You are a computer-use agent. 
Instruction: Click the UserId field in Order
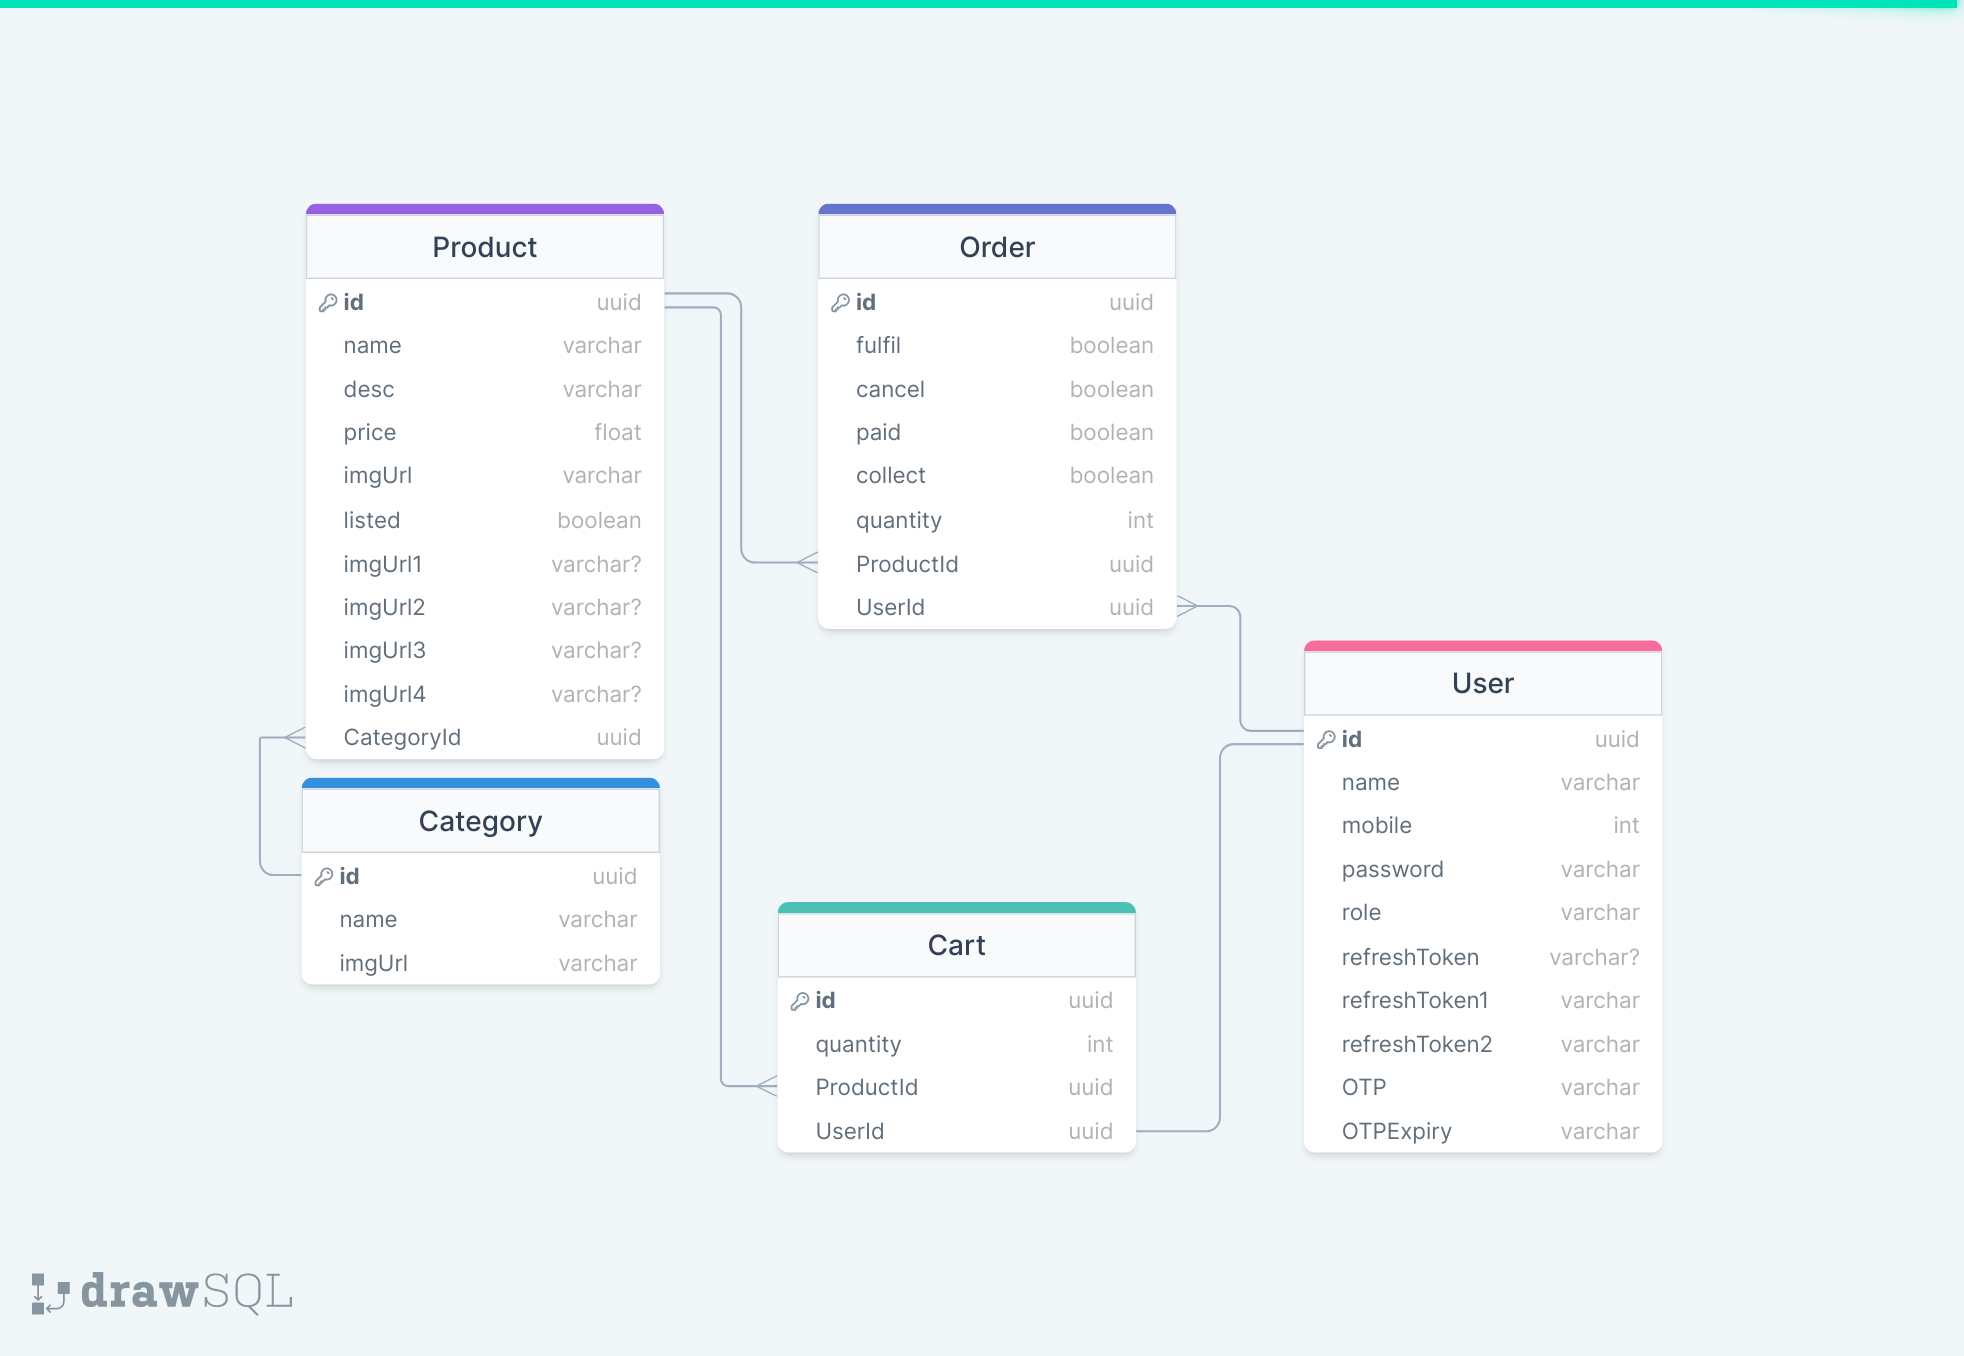890,607
